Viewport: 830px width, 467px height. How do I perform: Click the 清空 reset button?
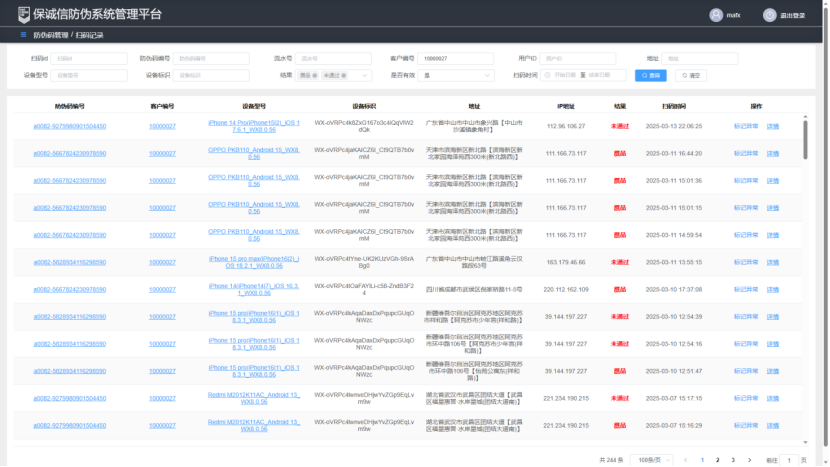(x=690, y=75)
